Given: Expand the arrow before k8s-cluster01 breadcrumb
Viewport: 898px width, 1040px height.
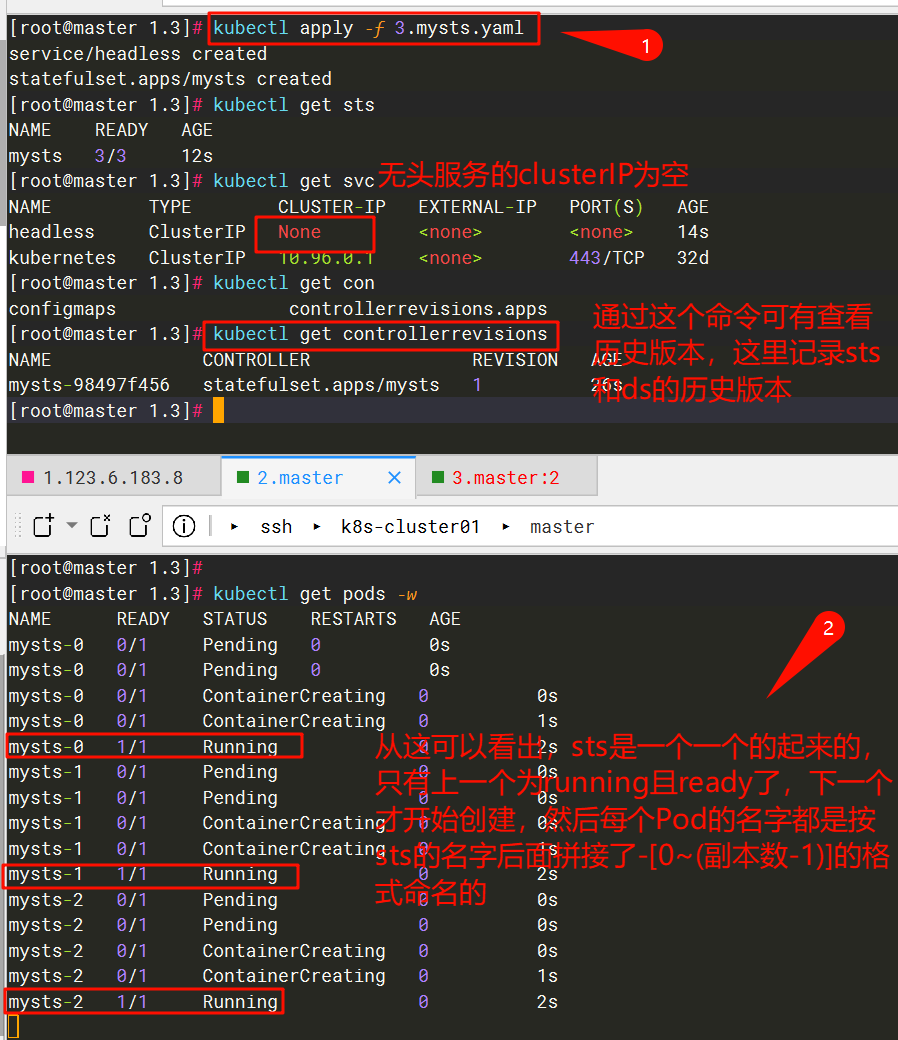Looking at the screenshot, I should point(316,527).
